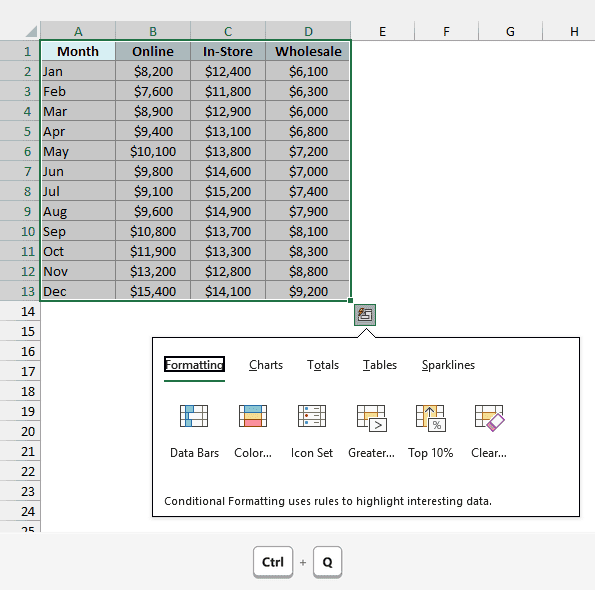Viewport: 595px width, 590px height.
Task: Select row 1 header
Action: (x=20, y=51)
